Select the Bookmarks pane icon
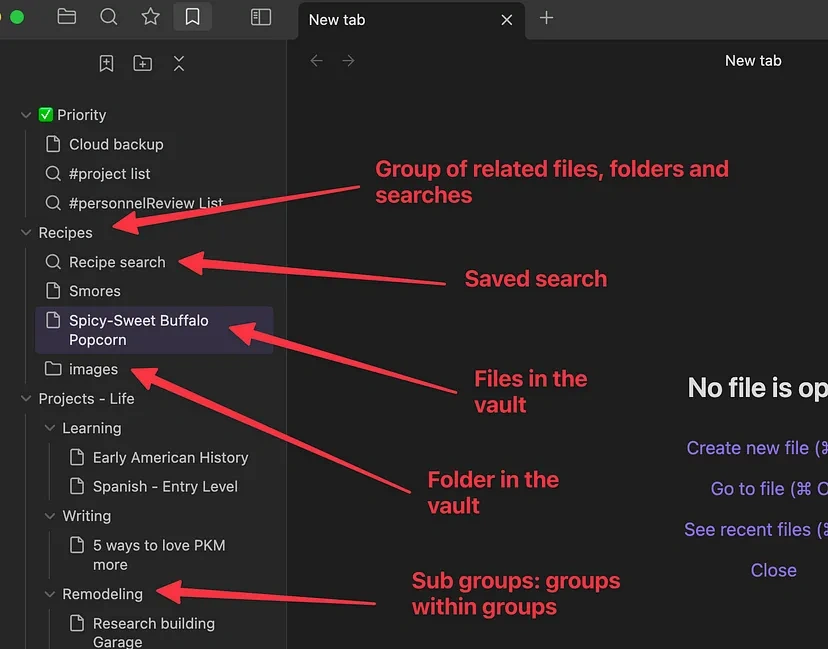Screen dimensions: 828x649 [x=192, y=17]
